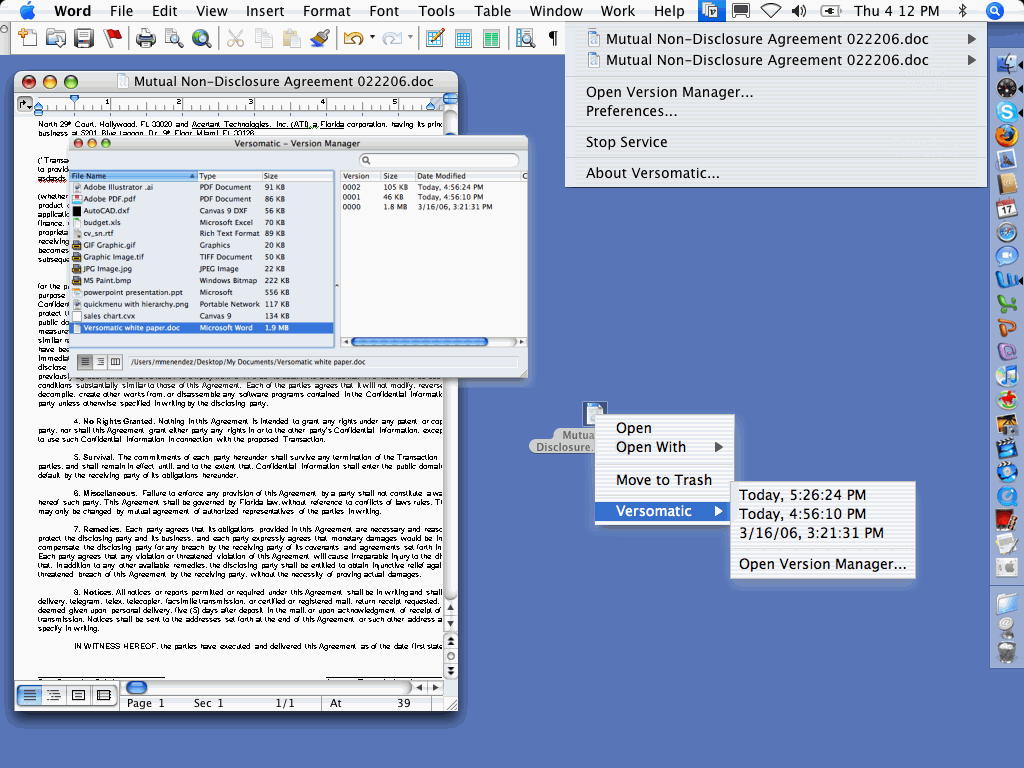The image size is (1024, 768).
Task: Select hierarchical list view in Version Manager
Action: coord(101,362)
